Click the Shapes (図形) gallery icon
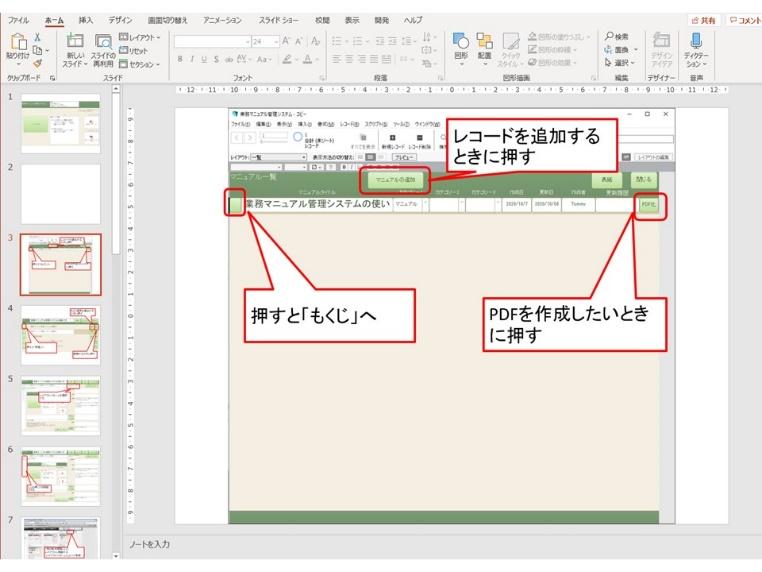This screenshot has width=762, height=572. [x=461, y=41]
